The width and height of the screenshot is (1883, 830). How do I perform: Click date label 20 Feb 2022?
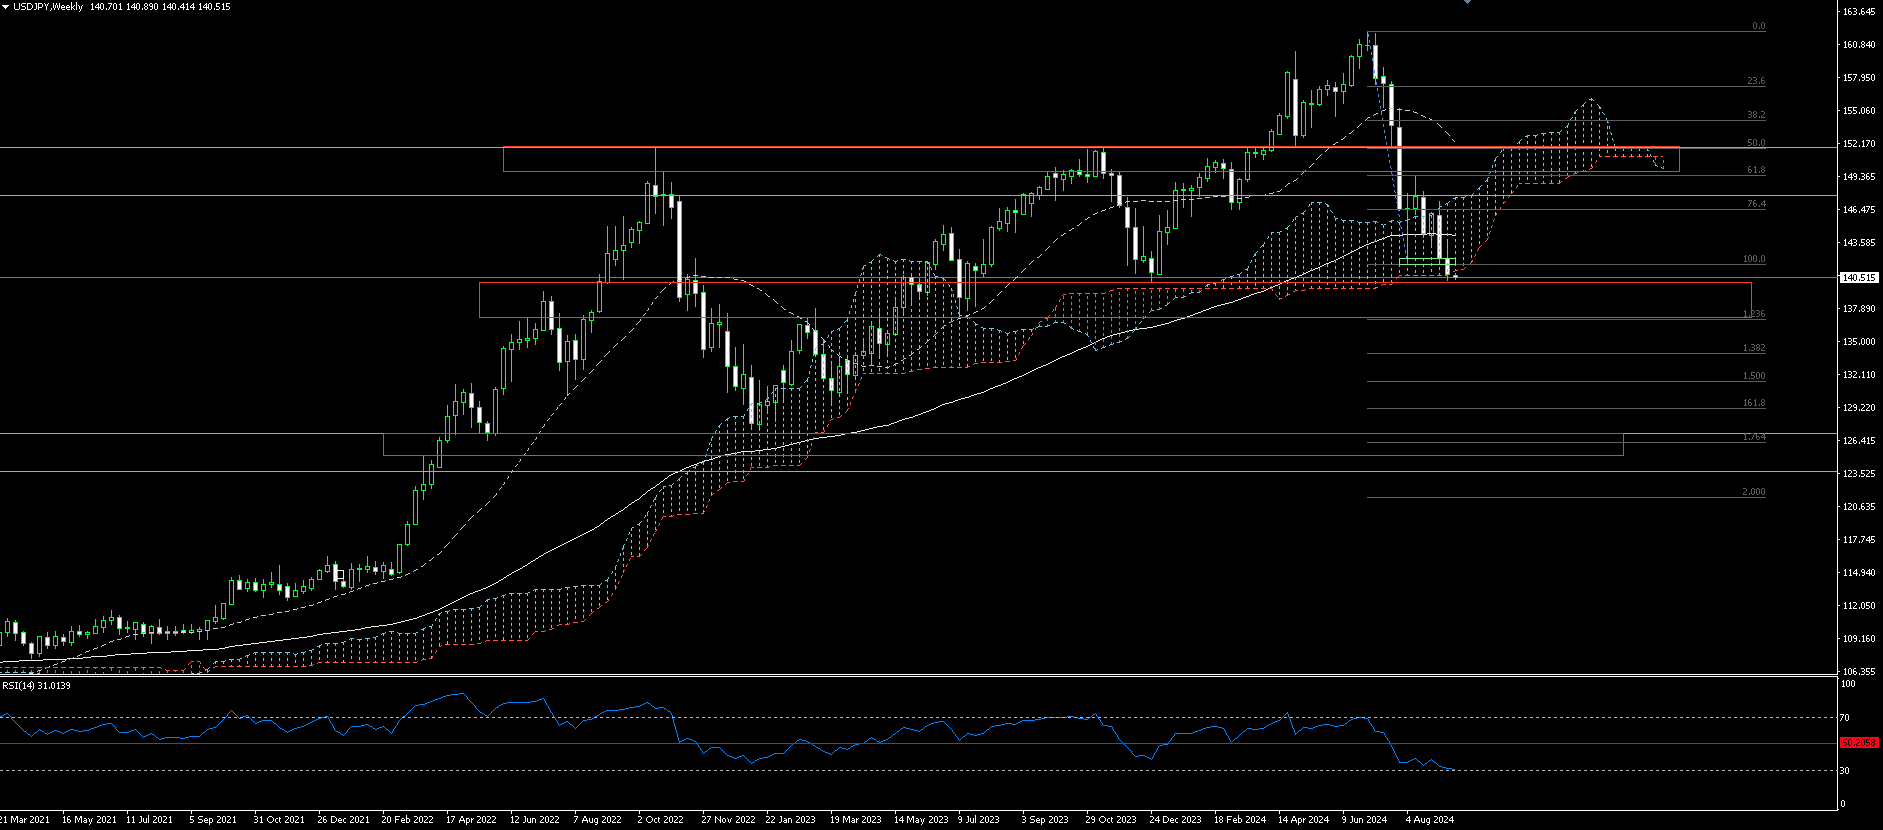(x=407, y=820)
